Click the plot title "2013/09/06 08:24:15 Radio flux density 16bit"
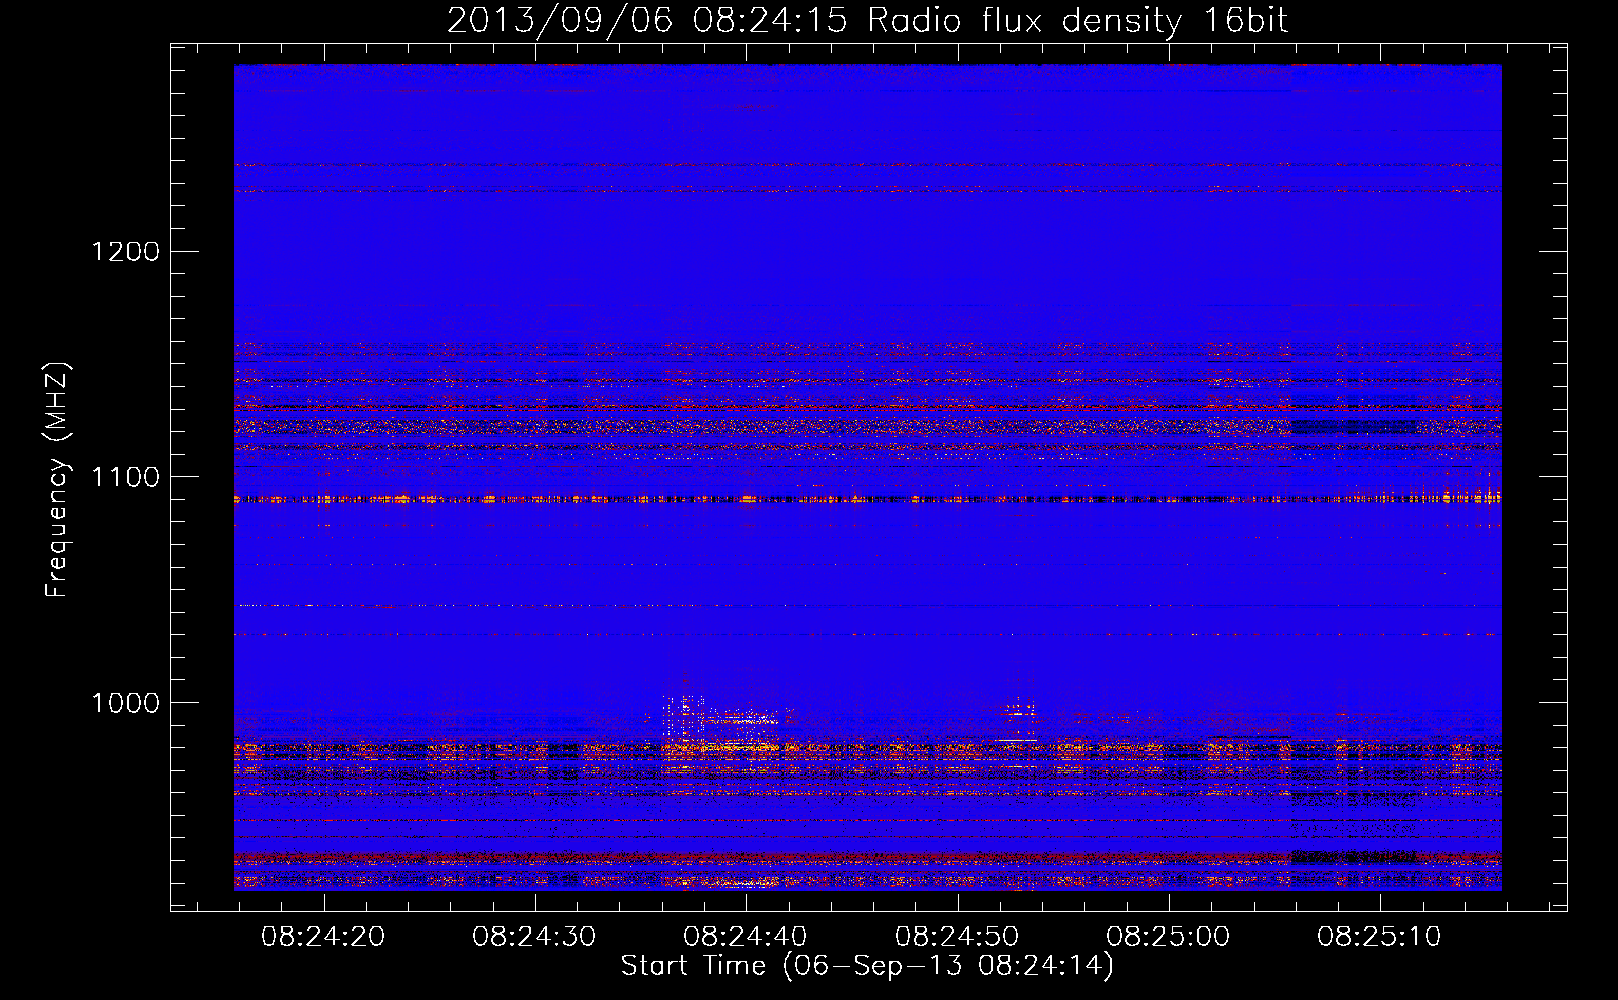Viewport: 1618px width, 1000px height. [x=867, y=20]
